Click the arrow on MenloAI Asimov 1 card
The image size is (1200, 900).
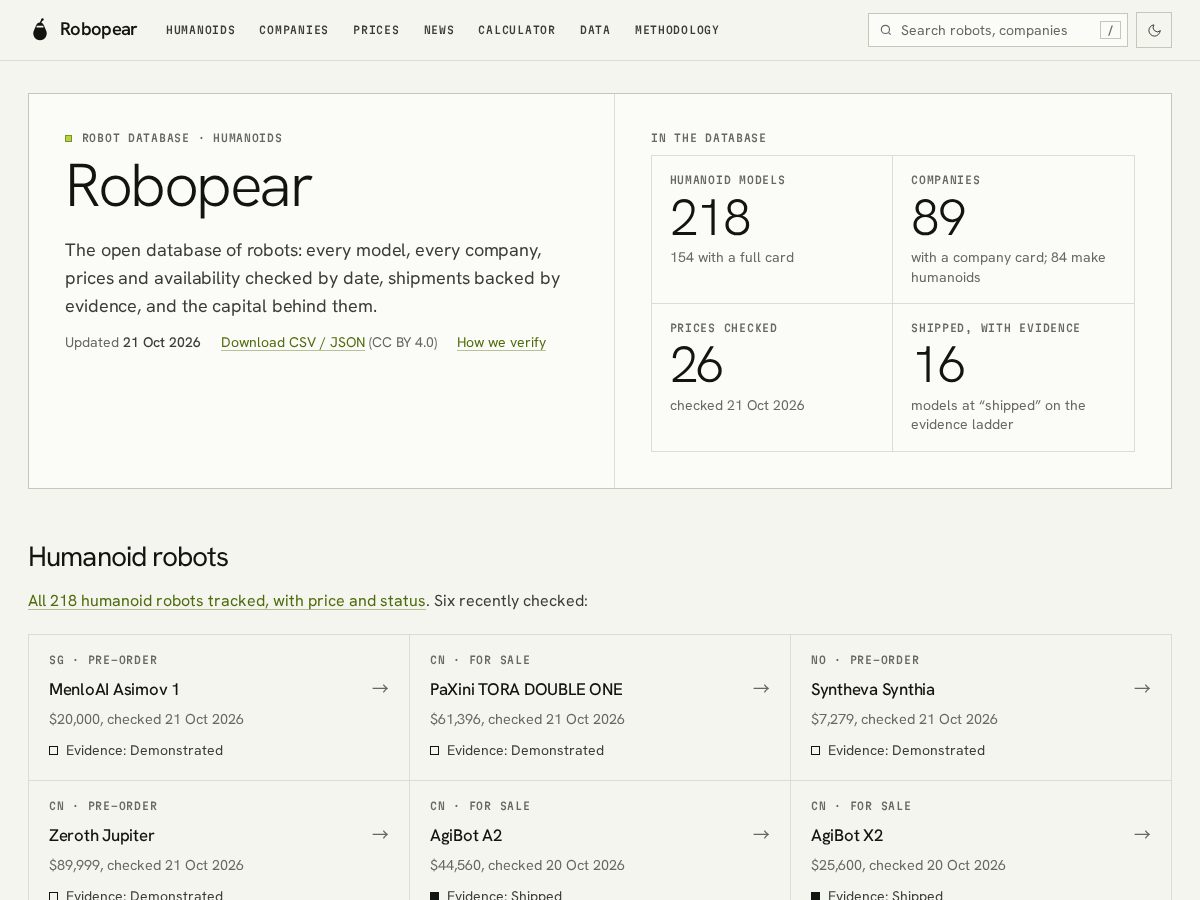coord(380,688)
